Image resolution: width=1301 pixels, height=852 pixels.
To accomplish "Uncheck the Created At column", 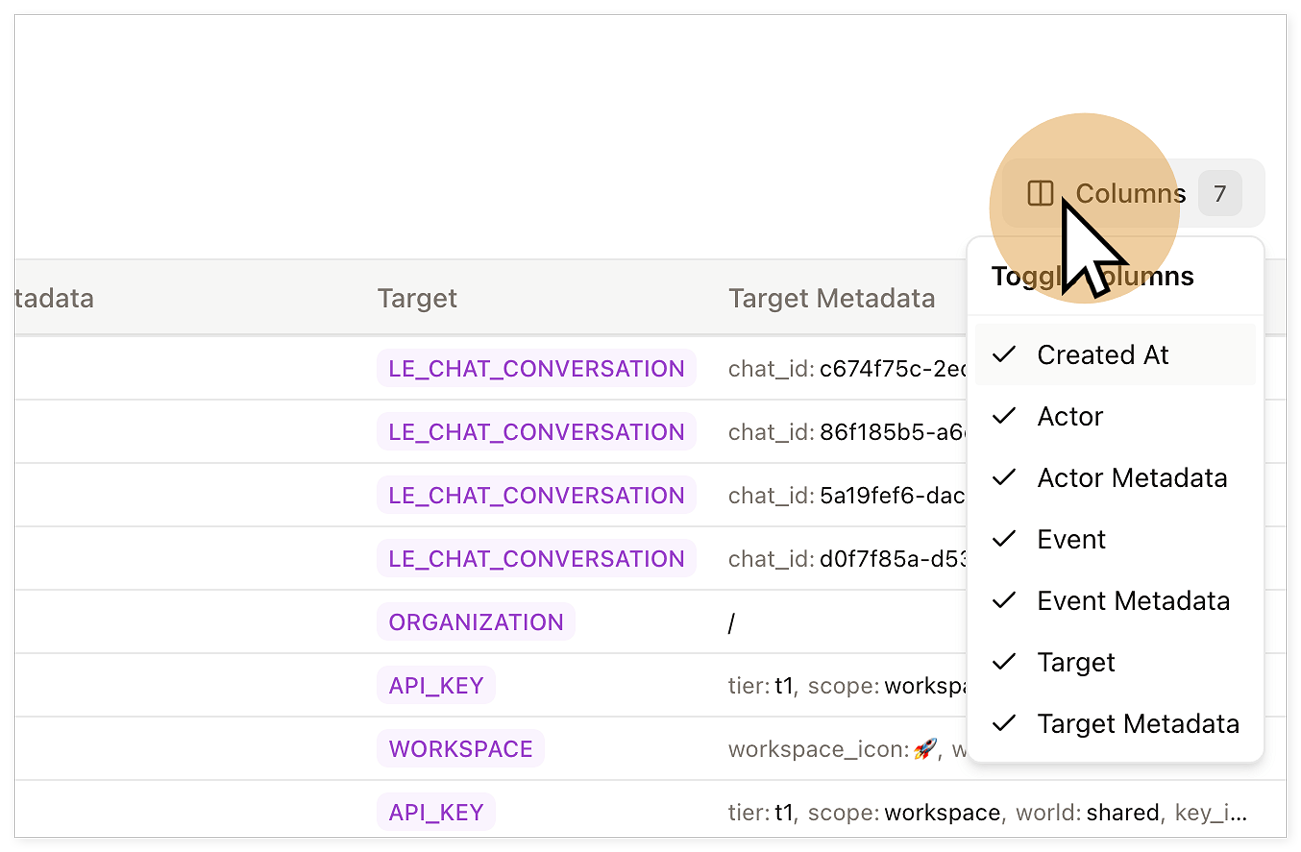I will 1115,355.
